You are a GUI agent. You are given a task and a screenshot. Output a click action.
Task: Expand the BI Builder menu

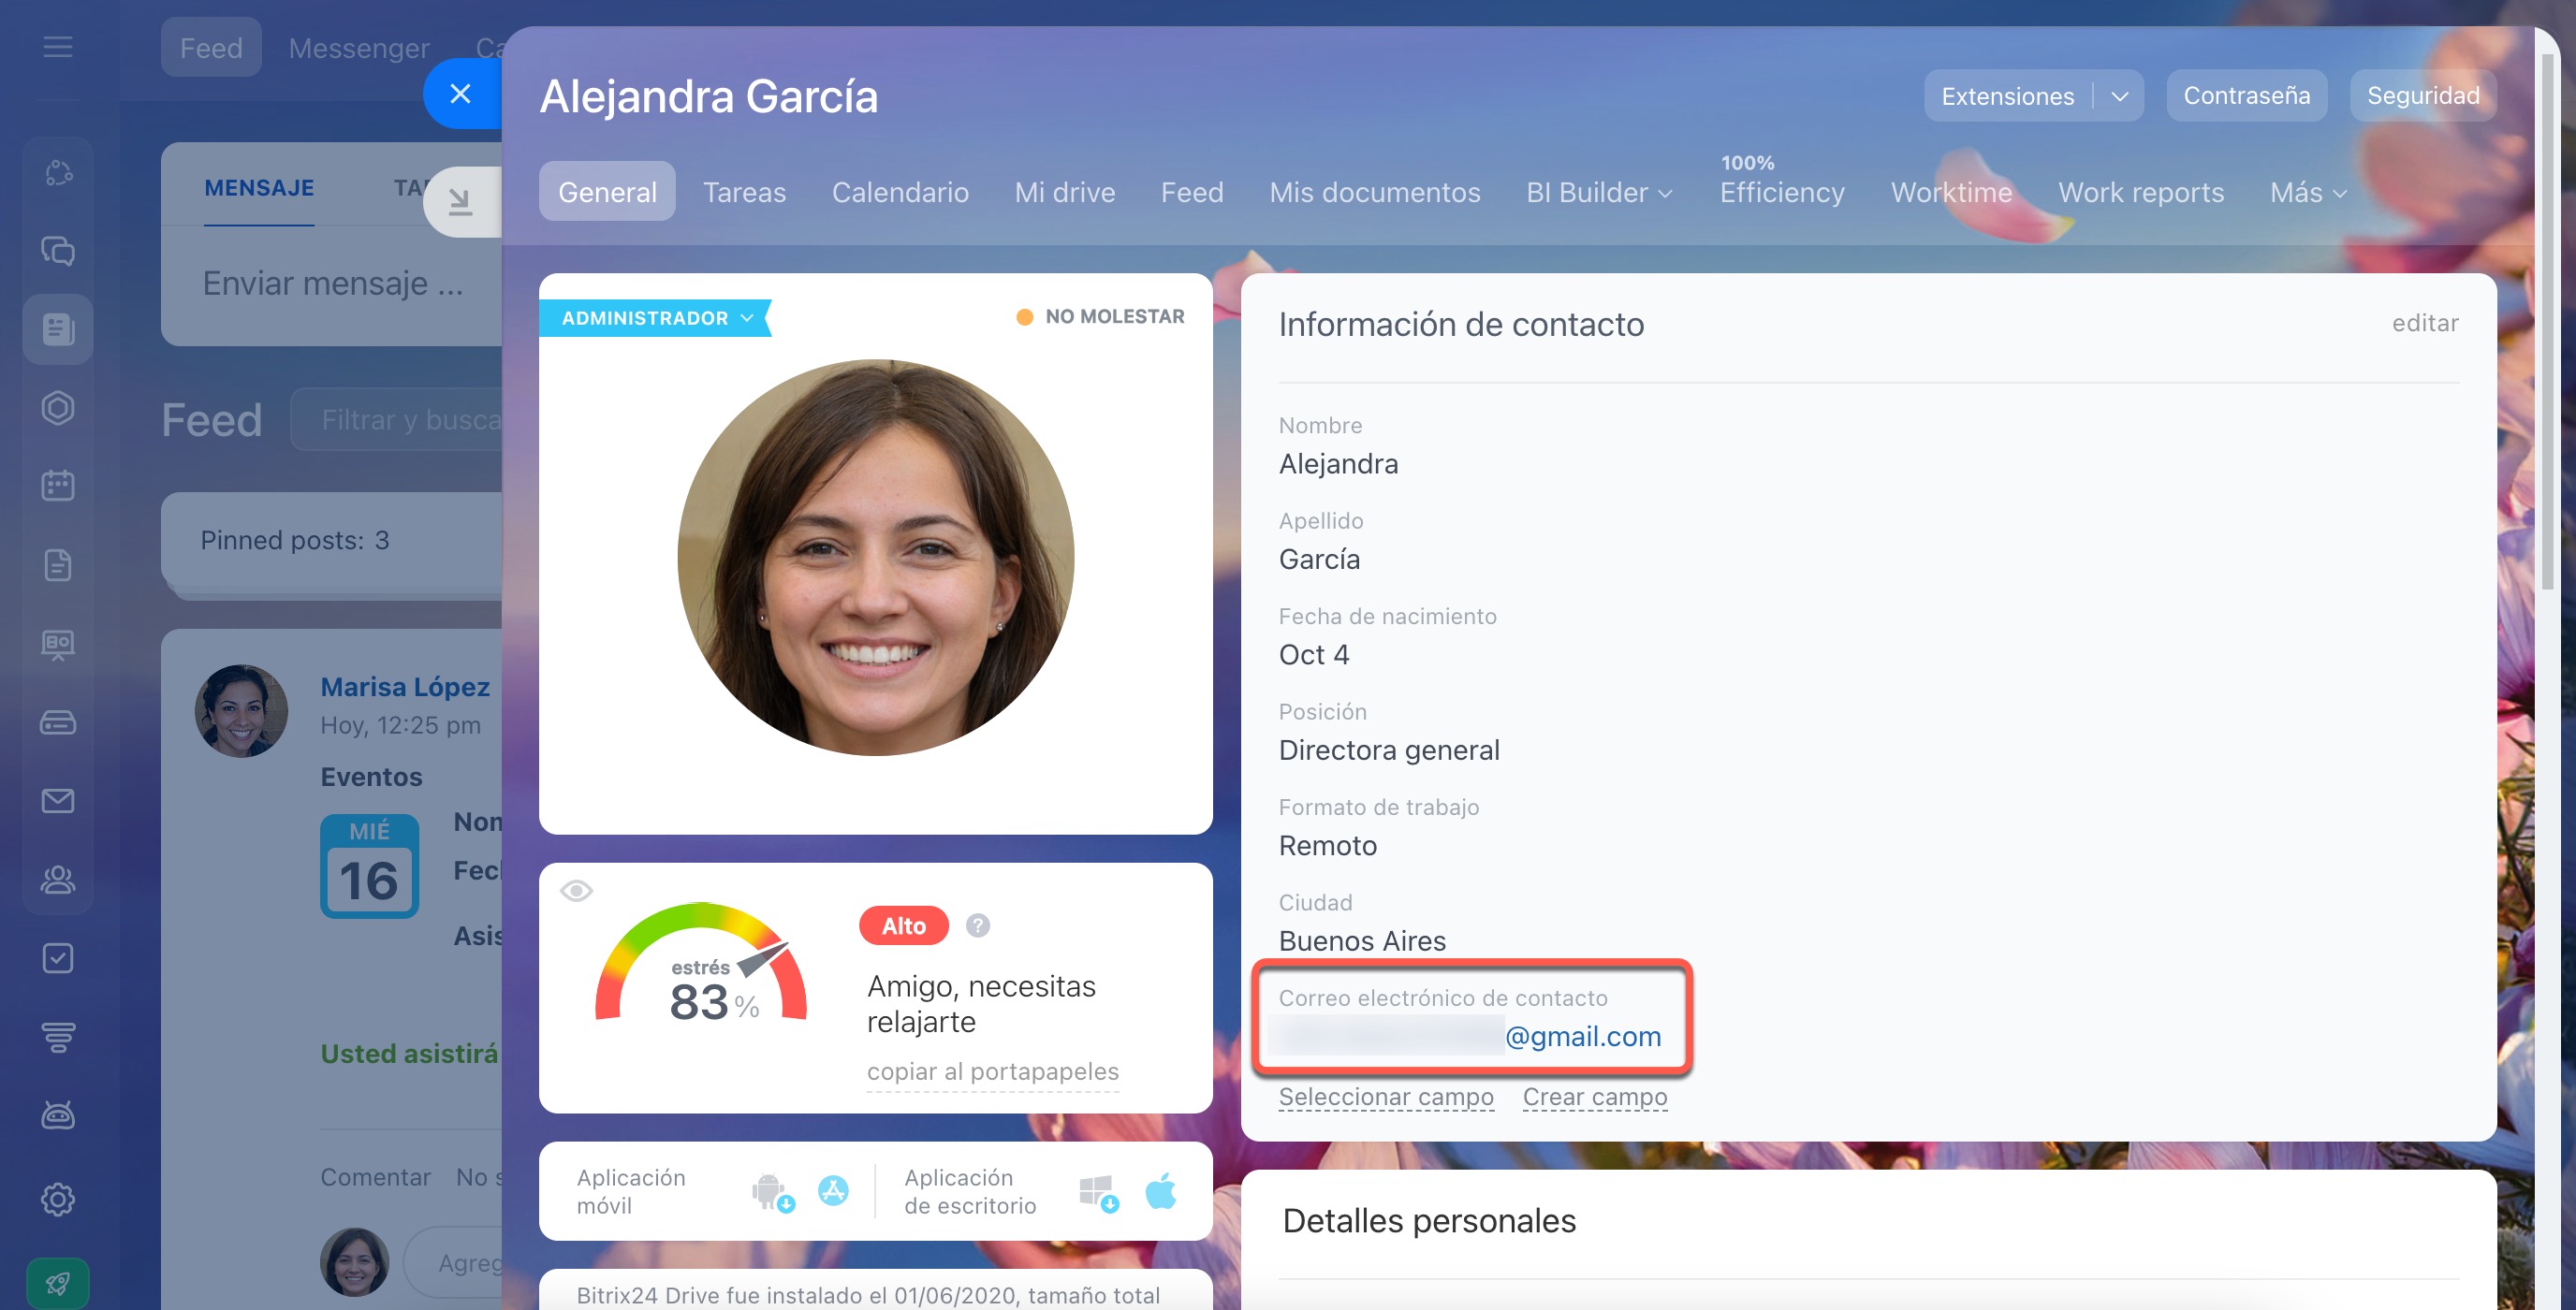point(1599,192)
